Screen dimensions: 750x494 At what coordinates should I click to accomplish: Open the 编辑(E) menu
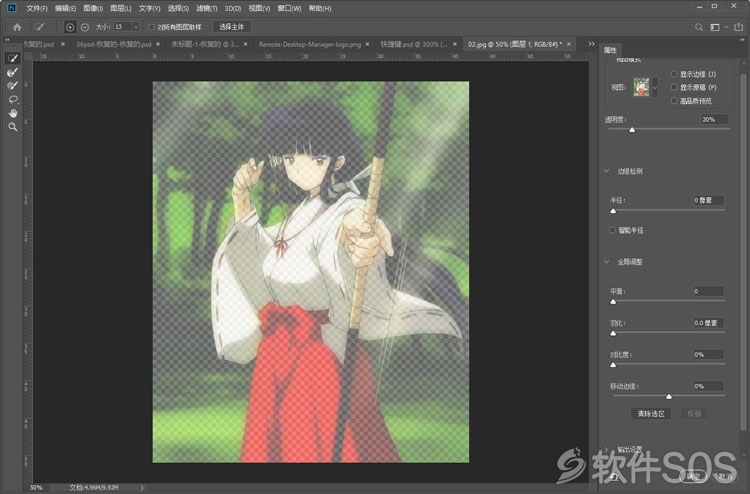coord(66,8)
